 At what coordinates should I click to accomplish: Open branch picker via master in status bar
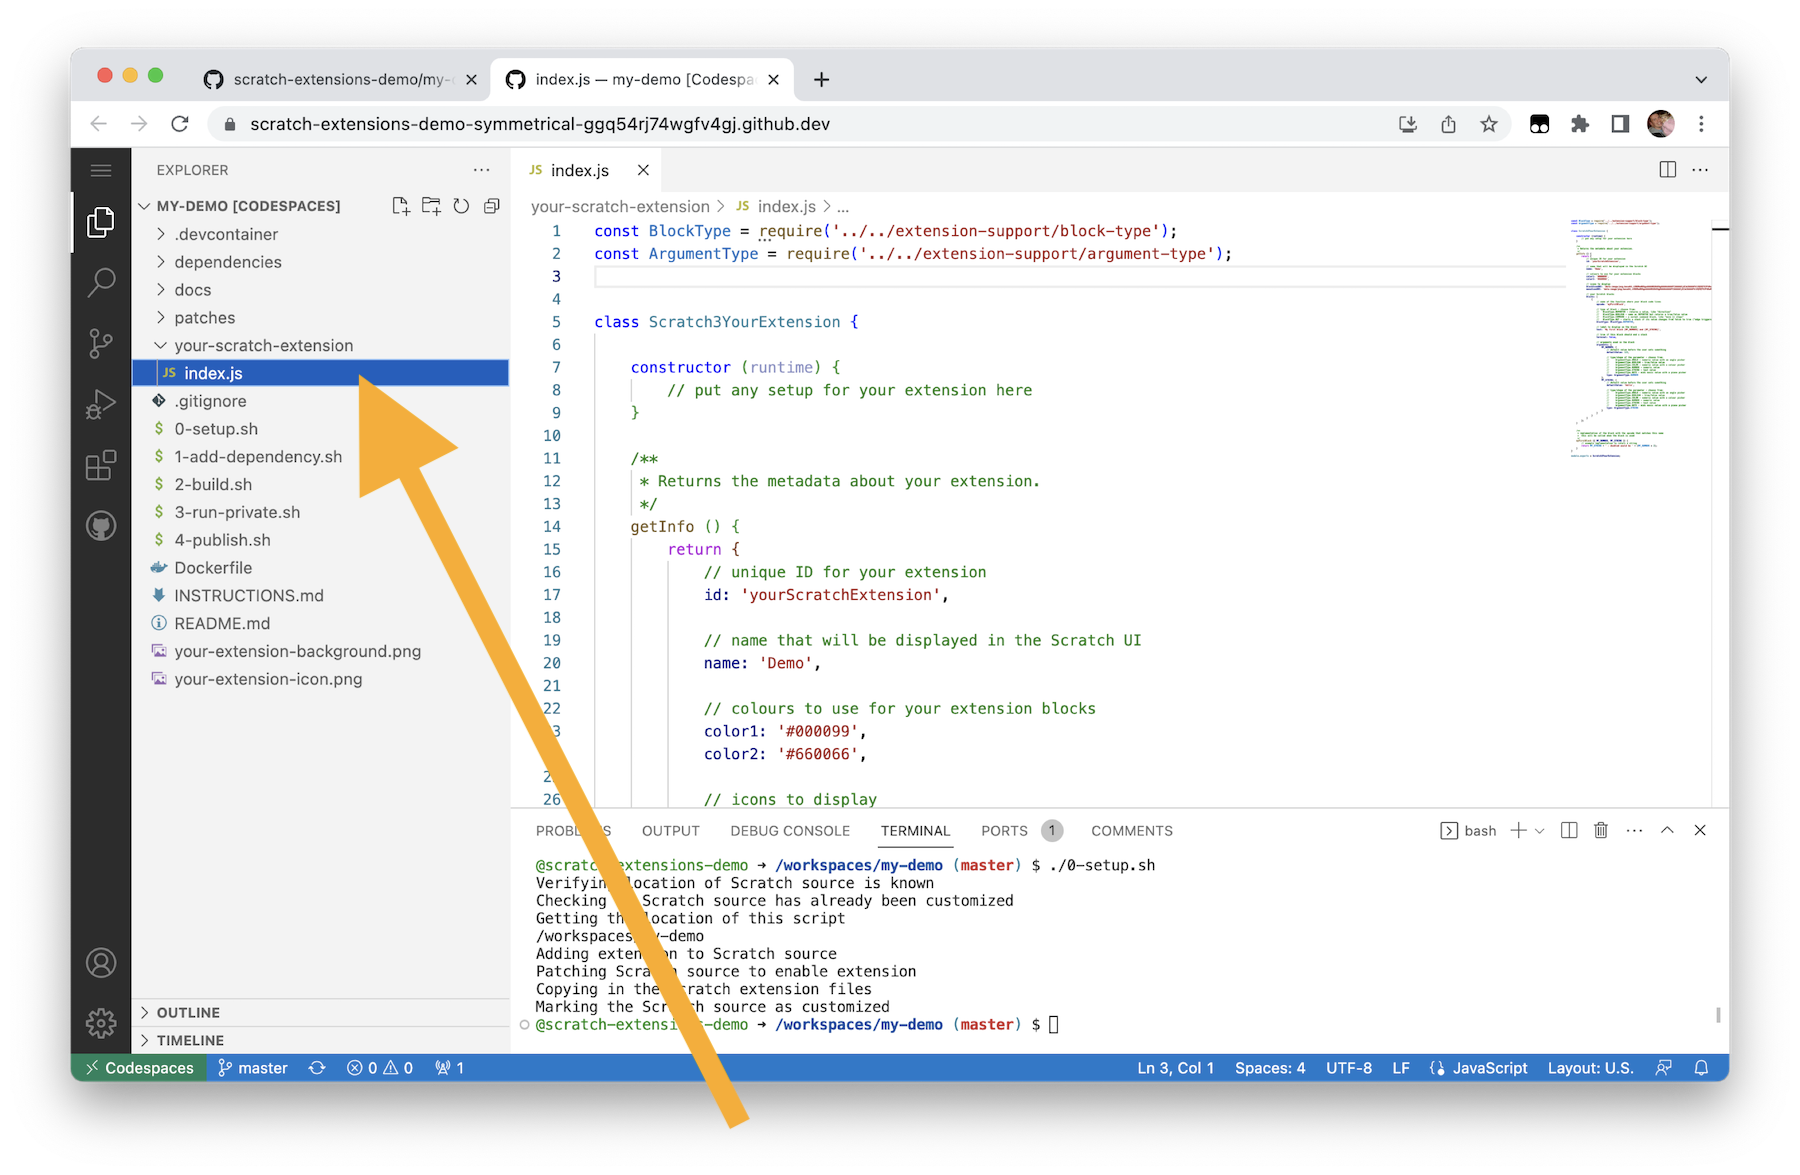pyautogui.click(x=253, y=1067)
